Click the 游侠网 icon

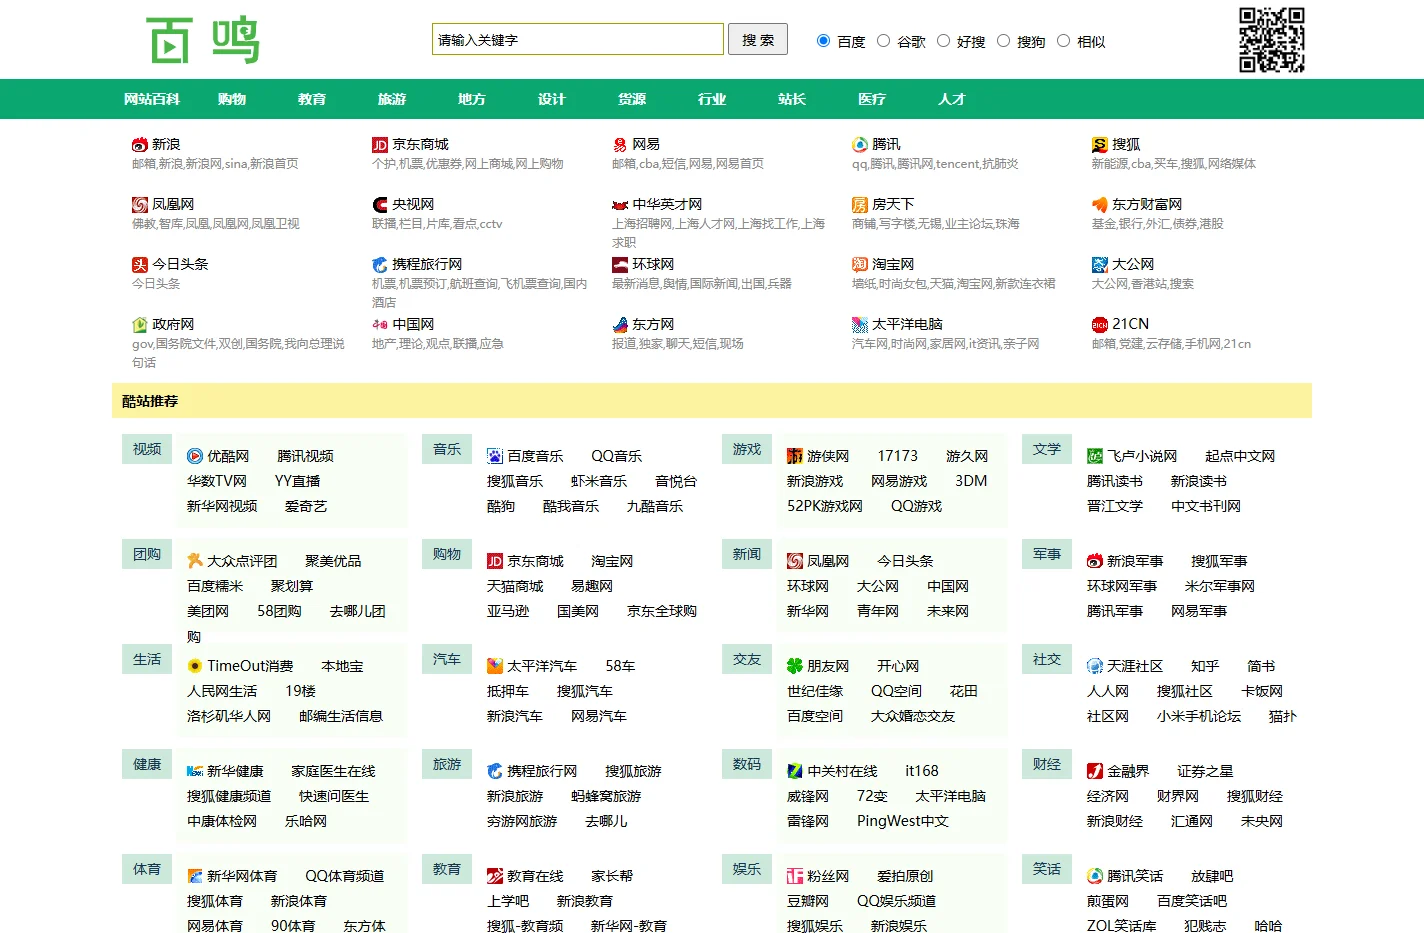click(x=795, y=457)
